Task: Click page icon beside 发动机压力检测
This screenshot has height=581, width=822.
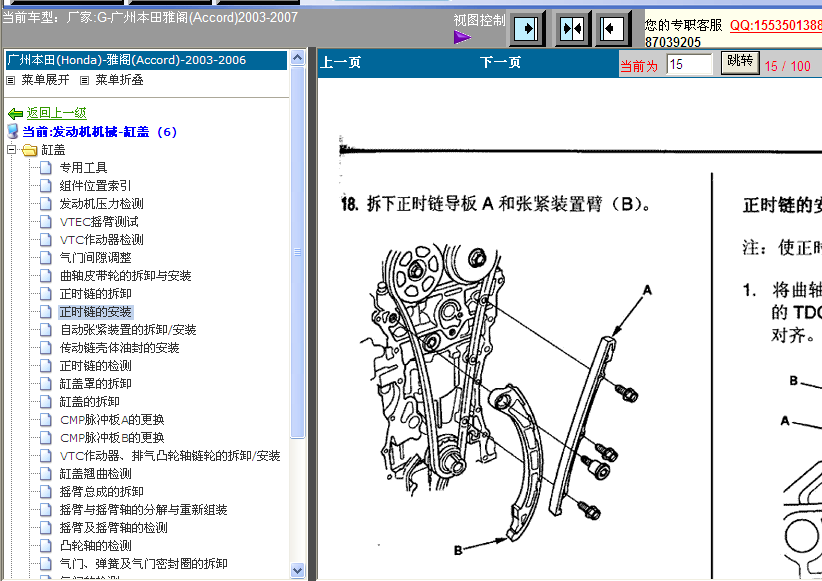Action: click(x=46, y=203)
